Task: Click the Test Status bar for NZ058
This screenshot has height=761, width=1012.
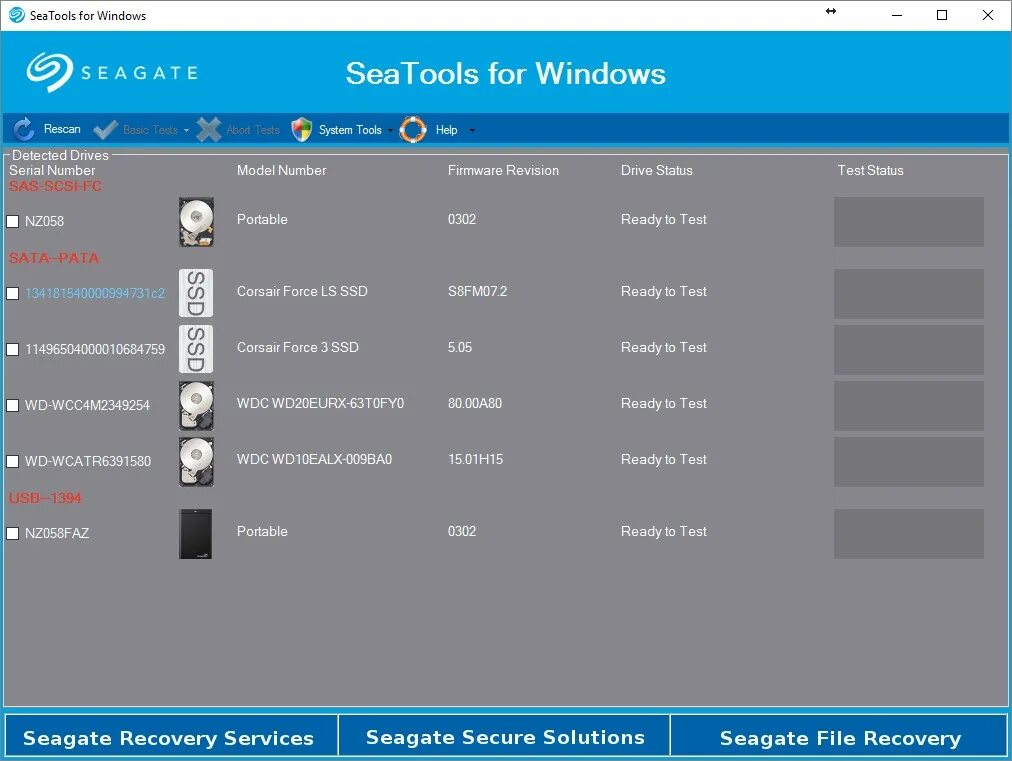Action: click(x=909, y=221)
